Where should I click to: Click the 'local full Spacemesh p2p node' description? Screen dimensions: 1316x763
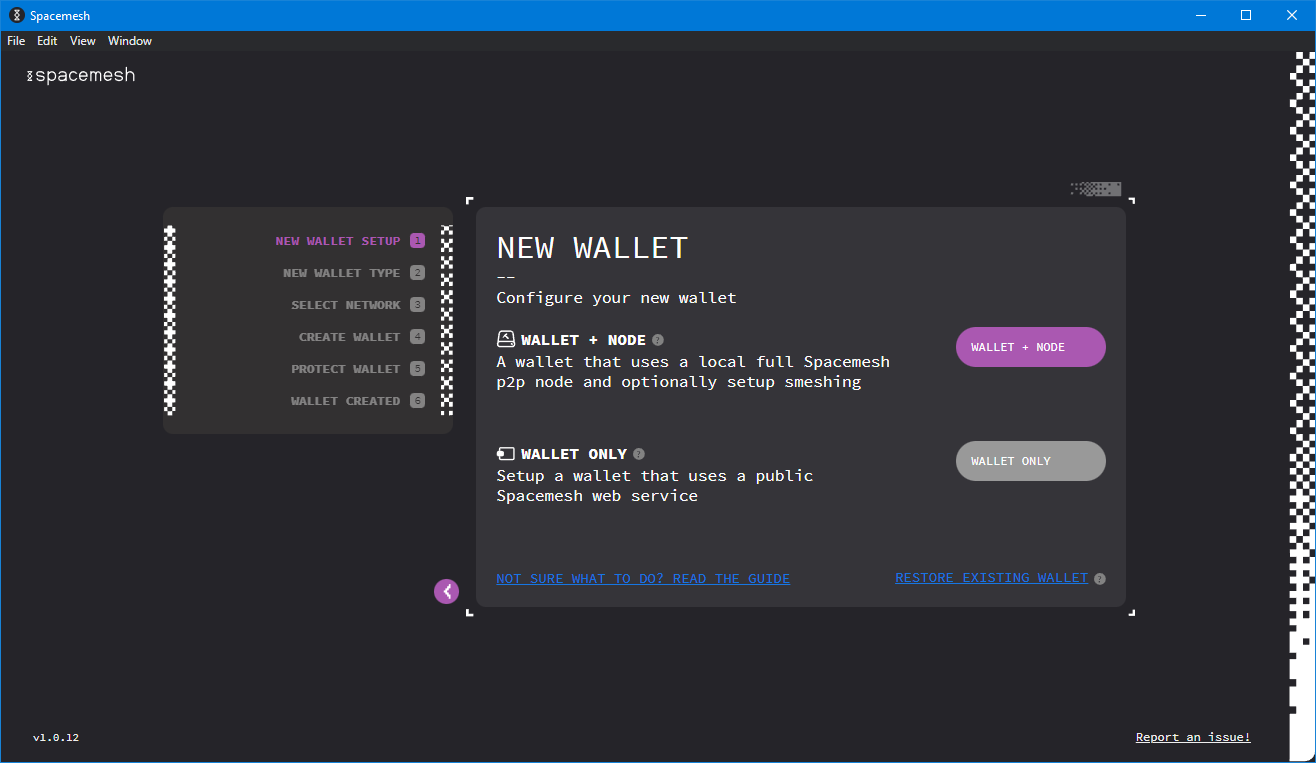point(693,372)
